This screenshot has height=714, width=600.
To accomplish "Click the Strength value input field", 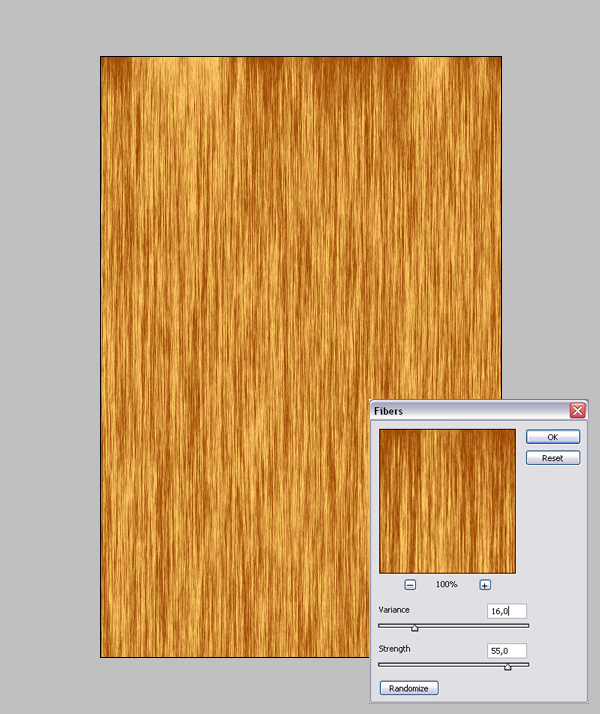I will pyautogui.click(x=507, y=651).
